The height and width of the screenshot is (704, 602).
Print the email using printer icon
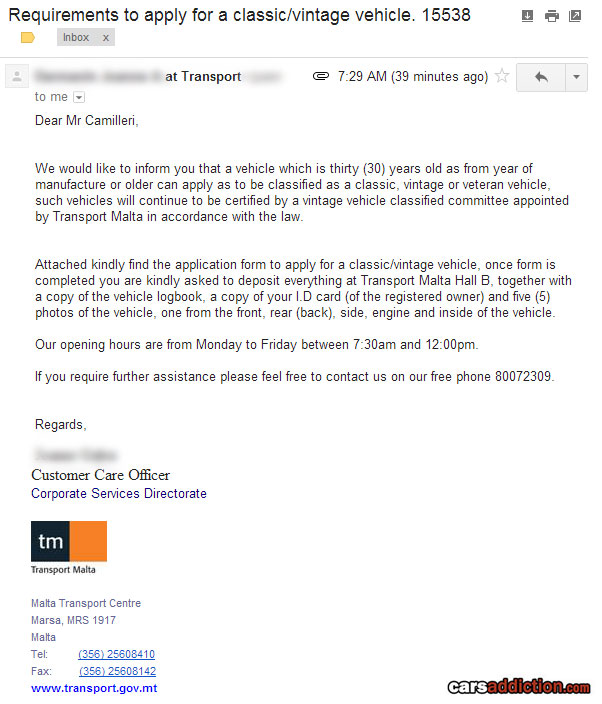click(x=552, y=16)
